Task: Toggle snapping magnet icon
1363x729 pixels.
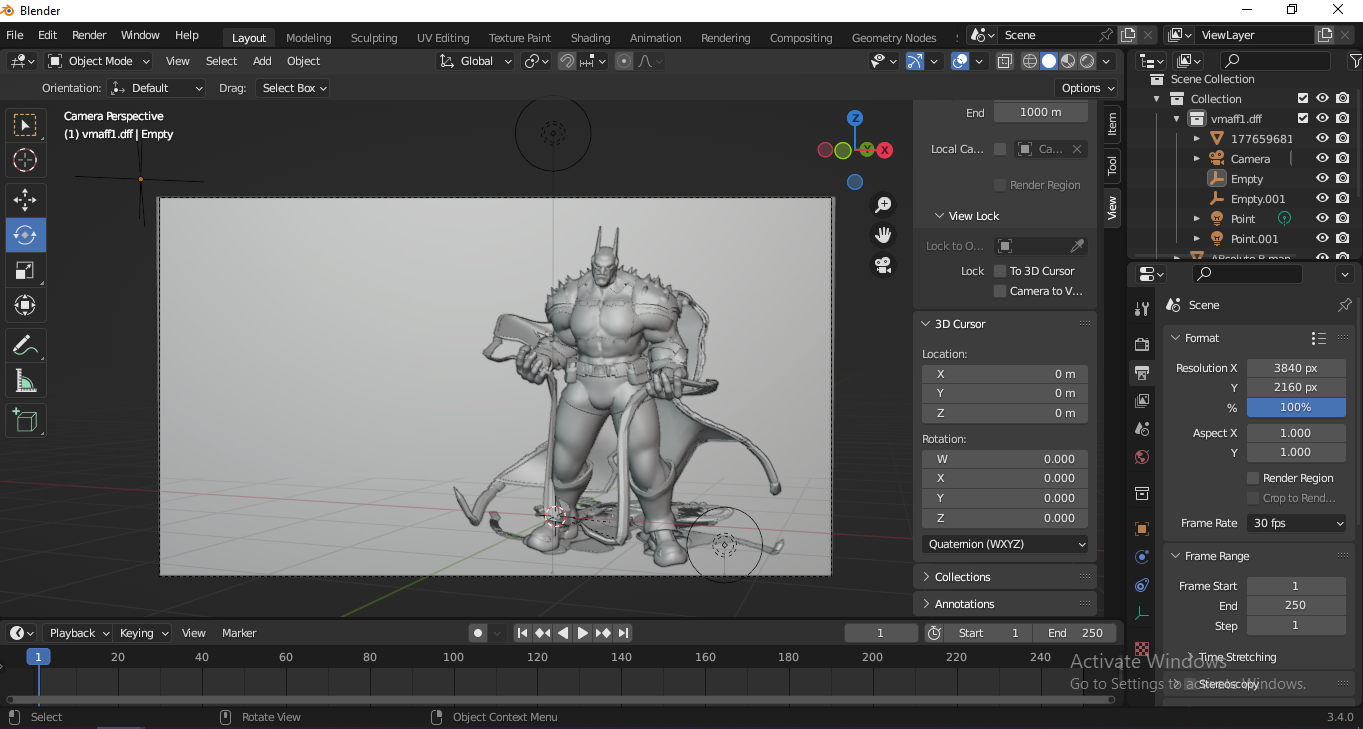Action: coord(567,61)
